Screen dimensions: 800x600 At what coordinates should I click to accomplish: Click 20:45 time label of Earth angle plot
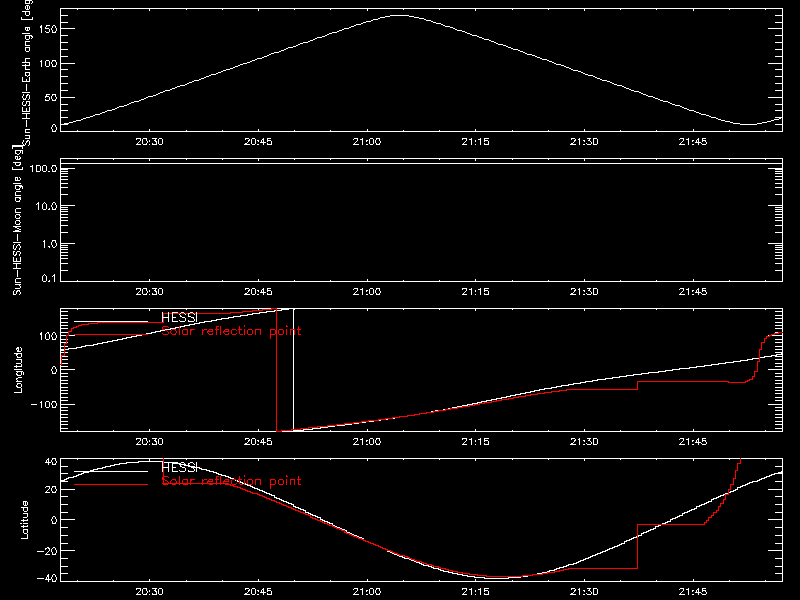pos(258,141)
